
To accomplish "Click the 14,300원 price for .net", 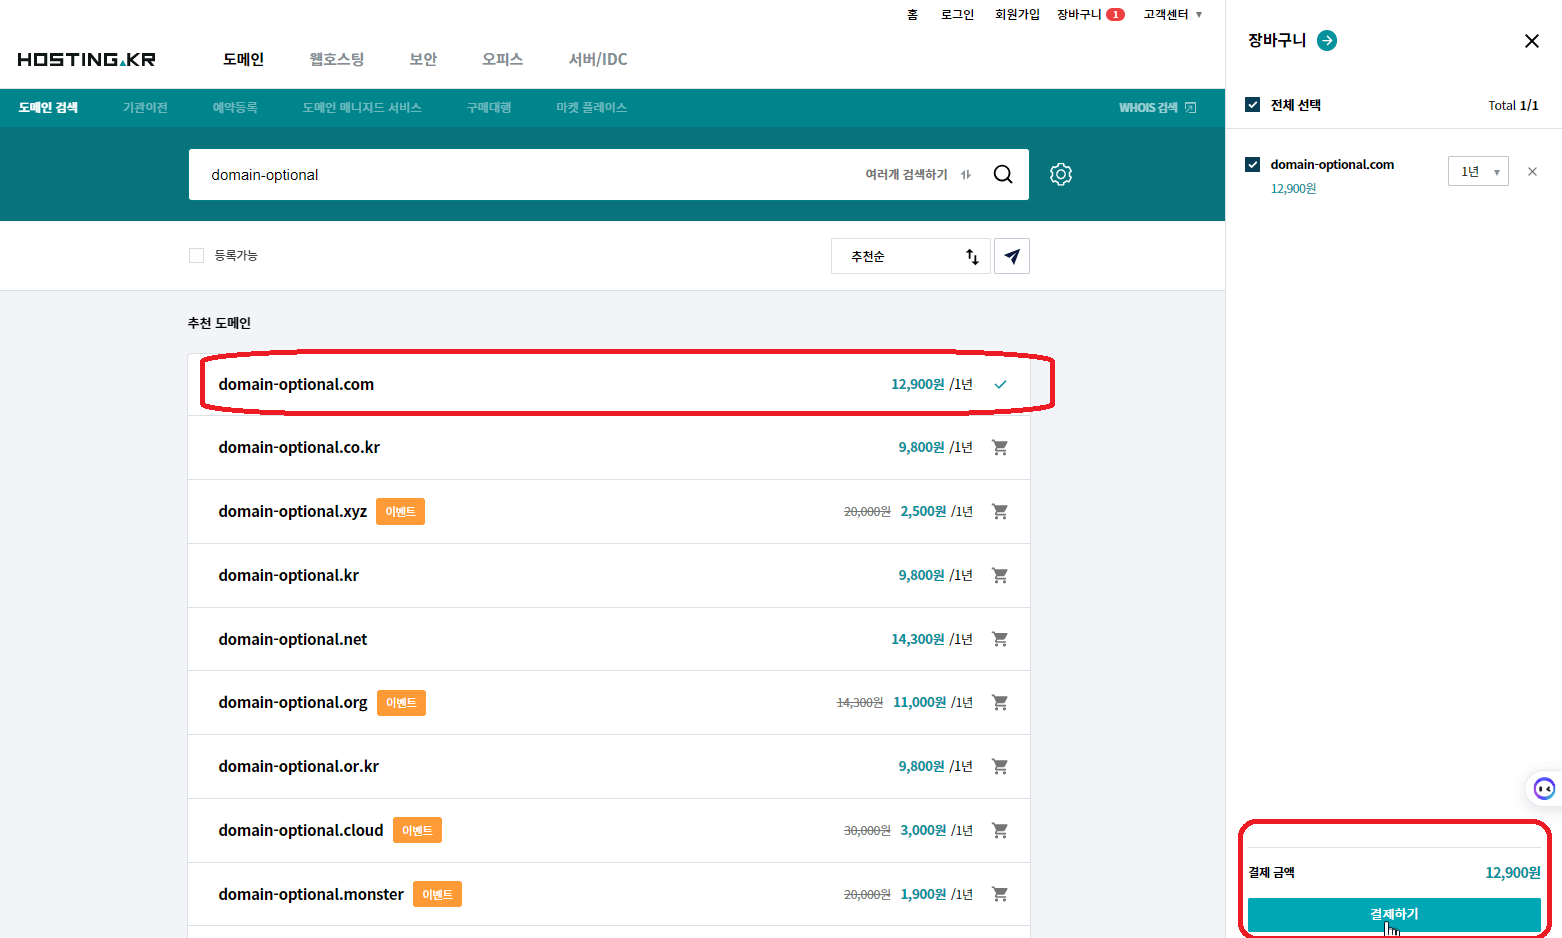I will (917, 639).
